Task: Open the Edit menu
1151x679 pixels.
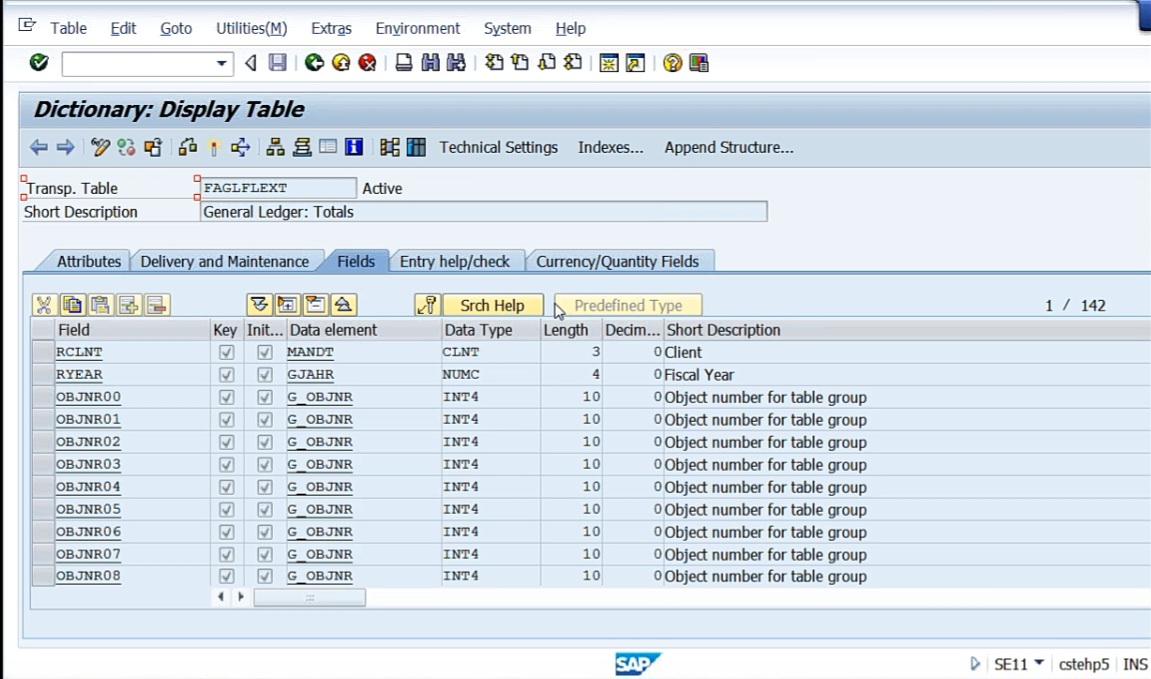Action: 123,29
